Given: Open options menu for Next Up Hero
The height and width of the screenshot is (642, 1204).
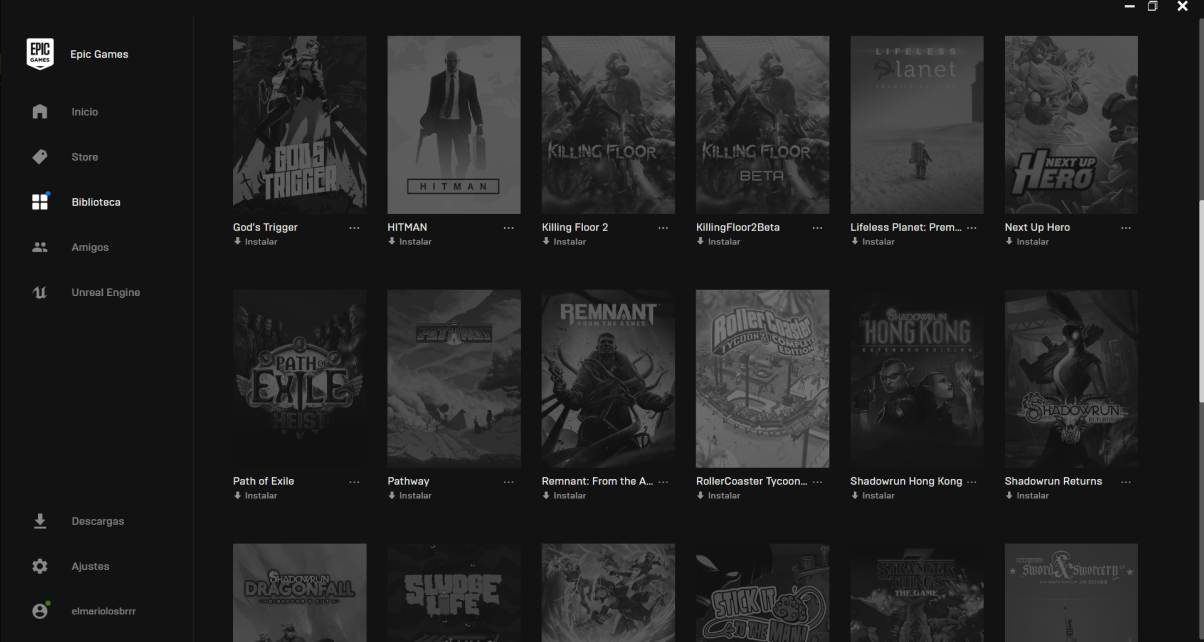Looking at the screenshot, I should (x=1126, y=228).
